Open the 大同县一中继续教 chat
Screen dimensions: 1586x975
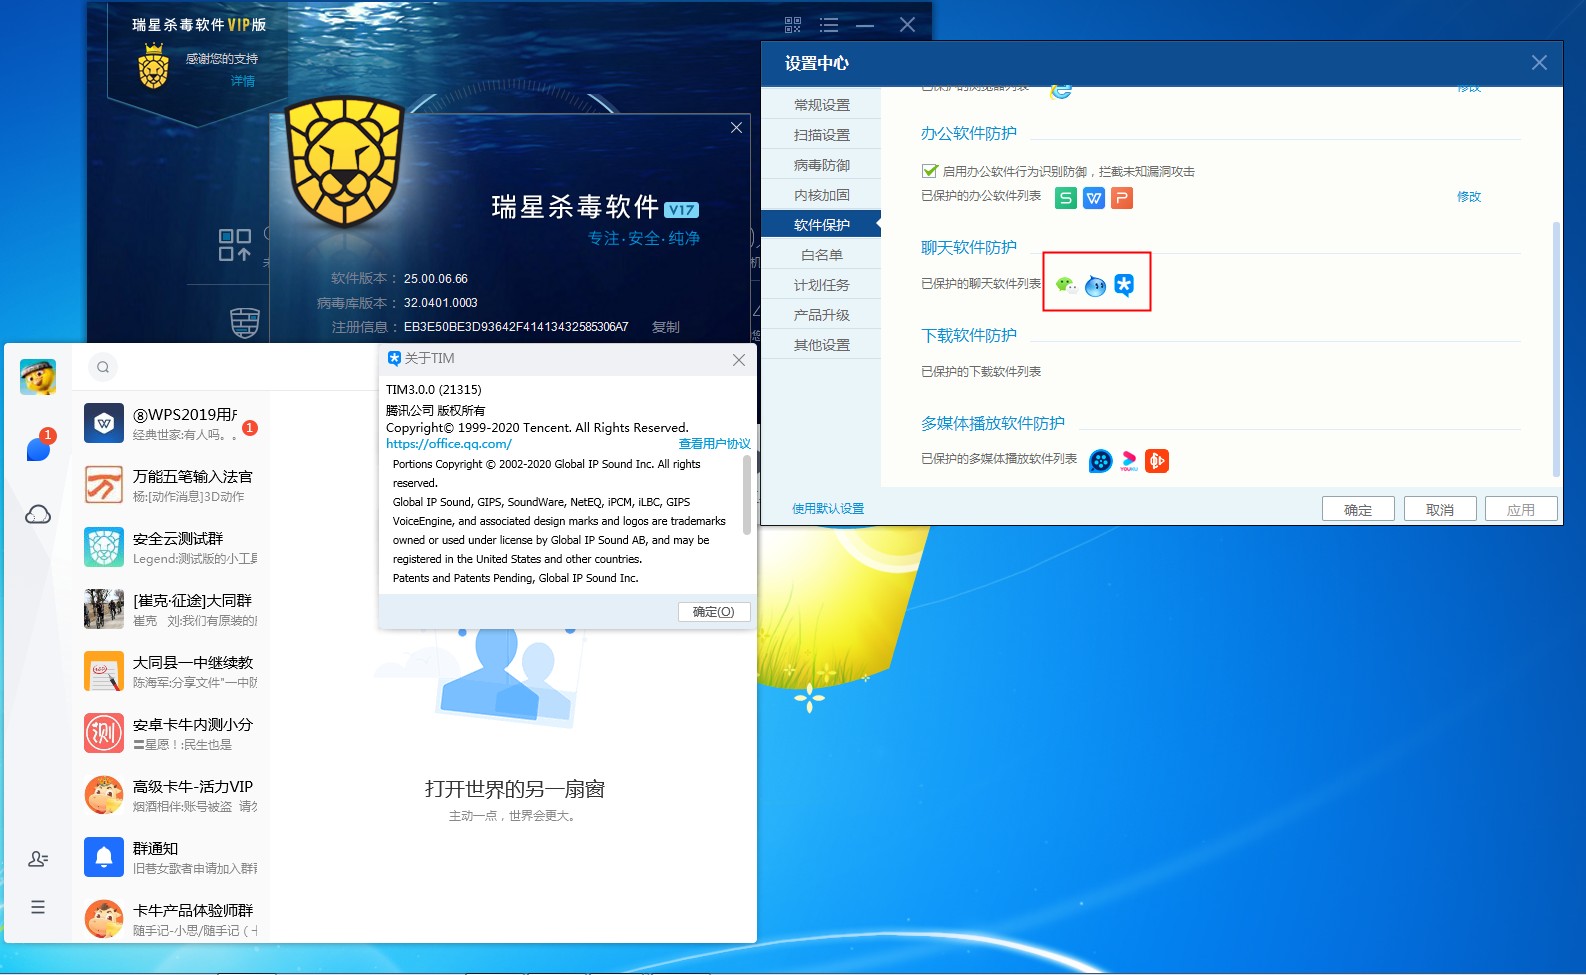pyautogui.click(x=172, y=671)
